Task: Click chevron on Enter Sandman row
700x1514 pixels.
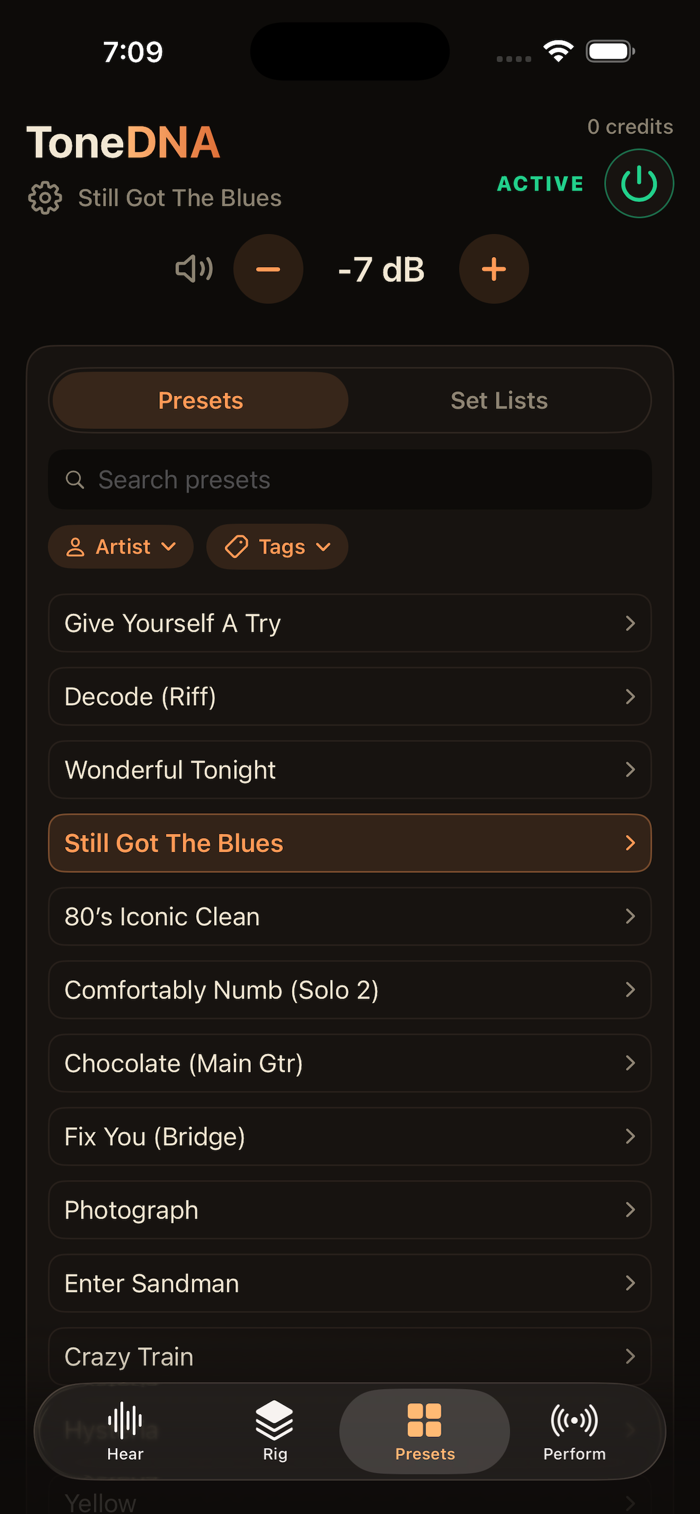Action: click(630, 1283)
